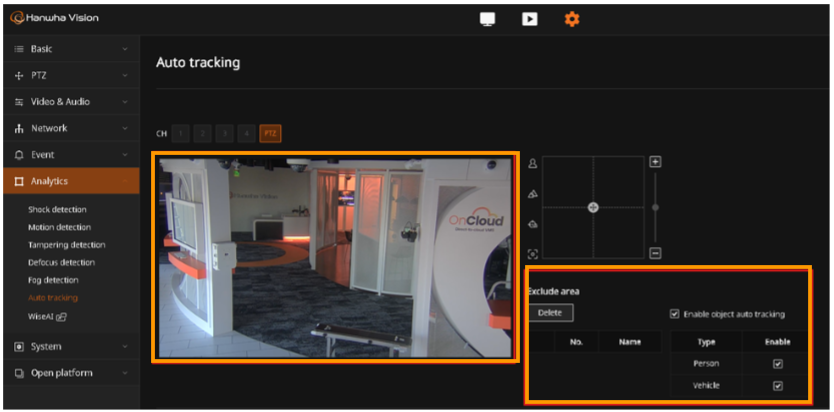
Task: Click the zoom in plus button
Action: coord(656,162)
